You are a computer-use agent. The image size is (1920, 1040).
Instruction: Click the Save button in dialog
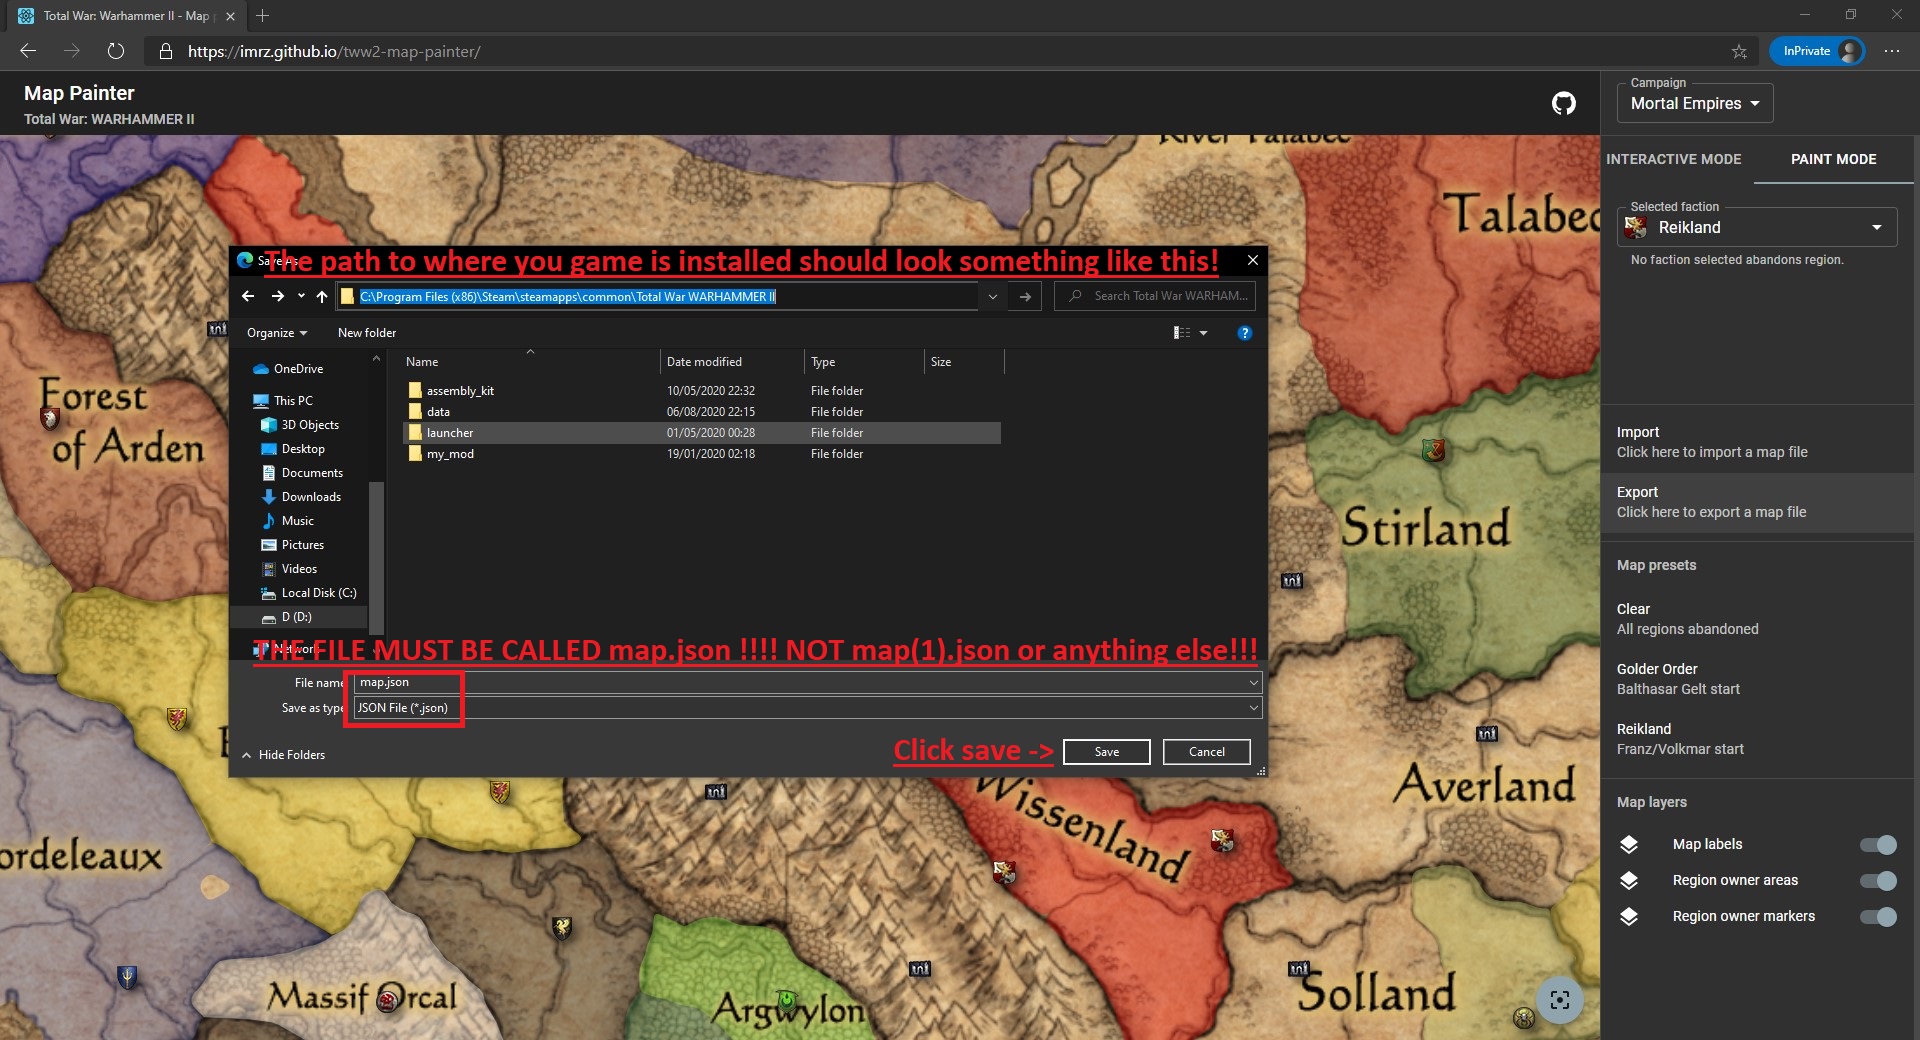point(1106,752)
